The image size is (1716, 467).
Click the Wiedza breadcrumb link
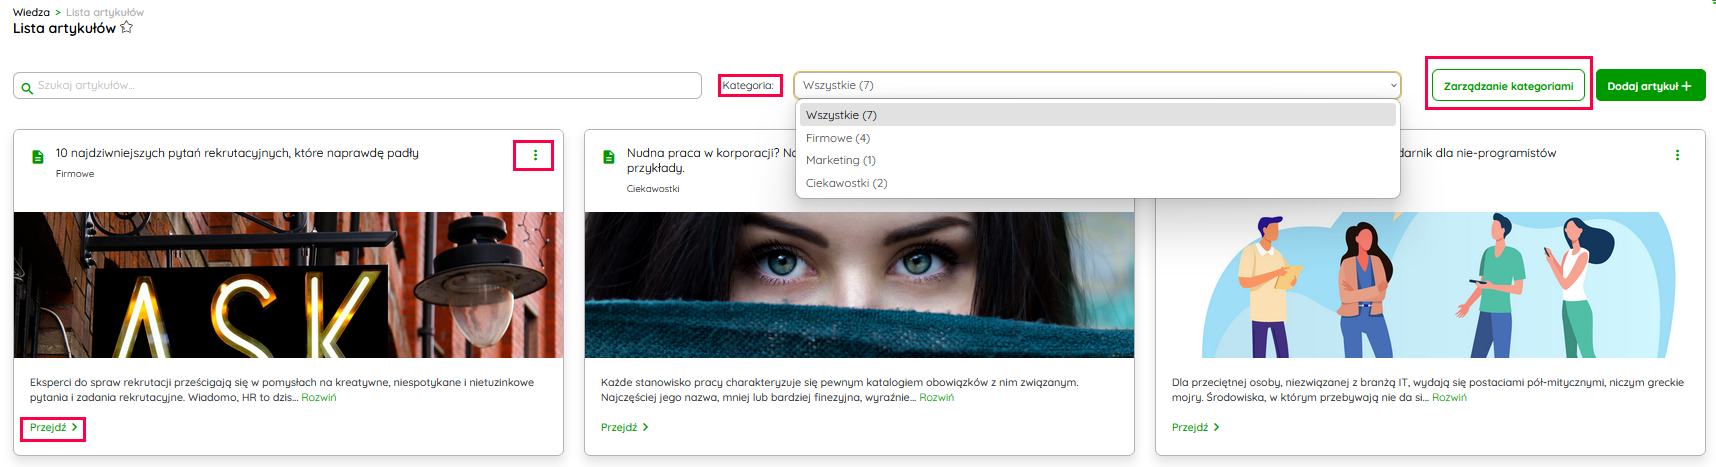coord(31,12)
